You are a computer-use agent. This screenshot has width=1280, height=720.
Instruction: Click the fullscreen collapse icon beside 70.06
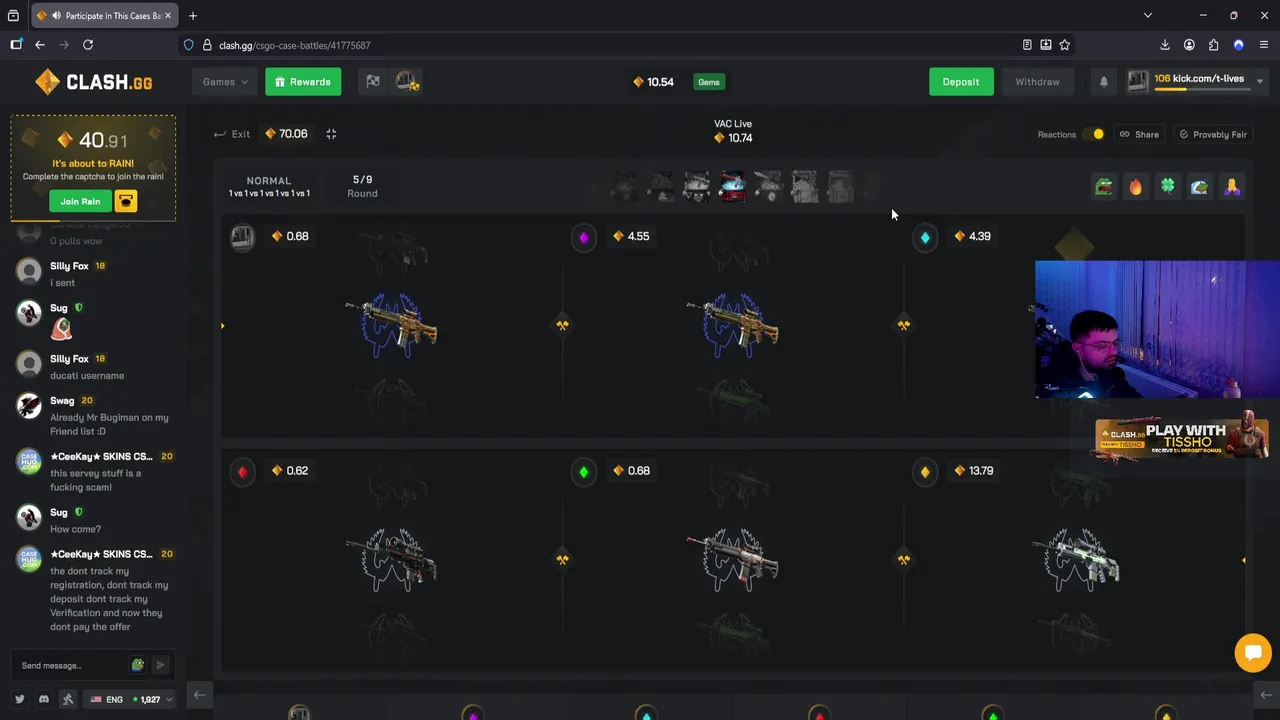tap(331, 134)
